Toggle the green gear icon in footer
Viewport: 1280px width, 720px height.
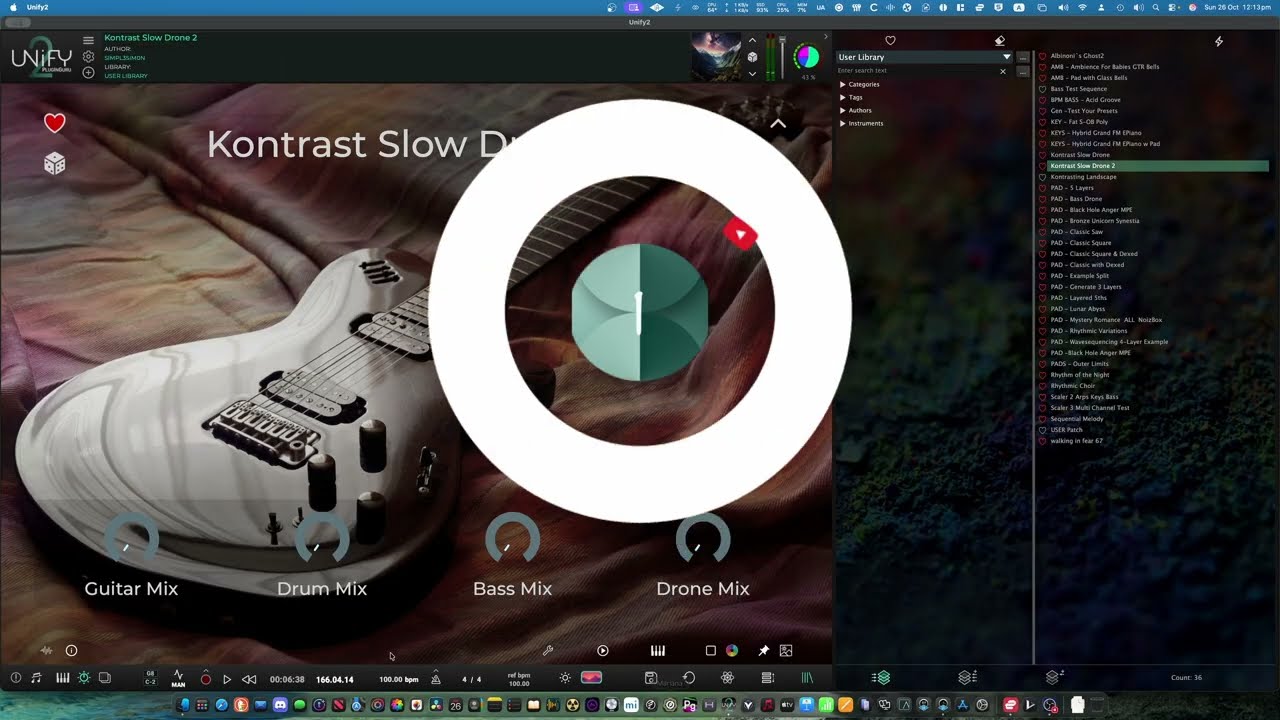click(84, 678)
